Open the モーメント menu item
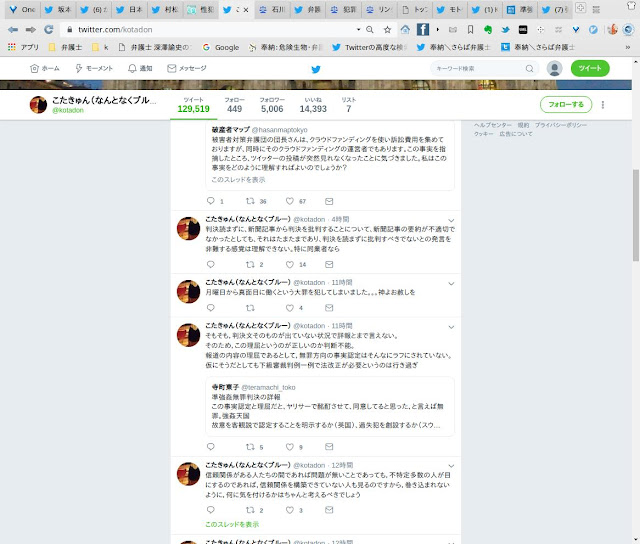Screen dimensions: 640x544 (x=94, y=69)
